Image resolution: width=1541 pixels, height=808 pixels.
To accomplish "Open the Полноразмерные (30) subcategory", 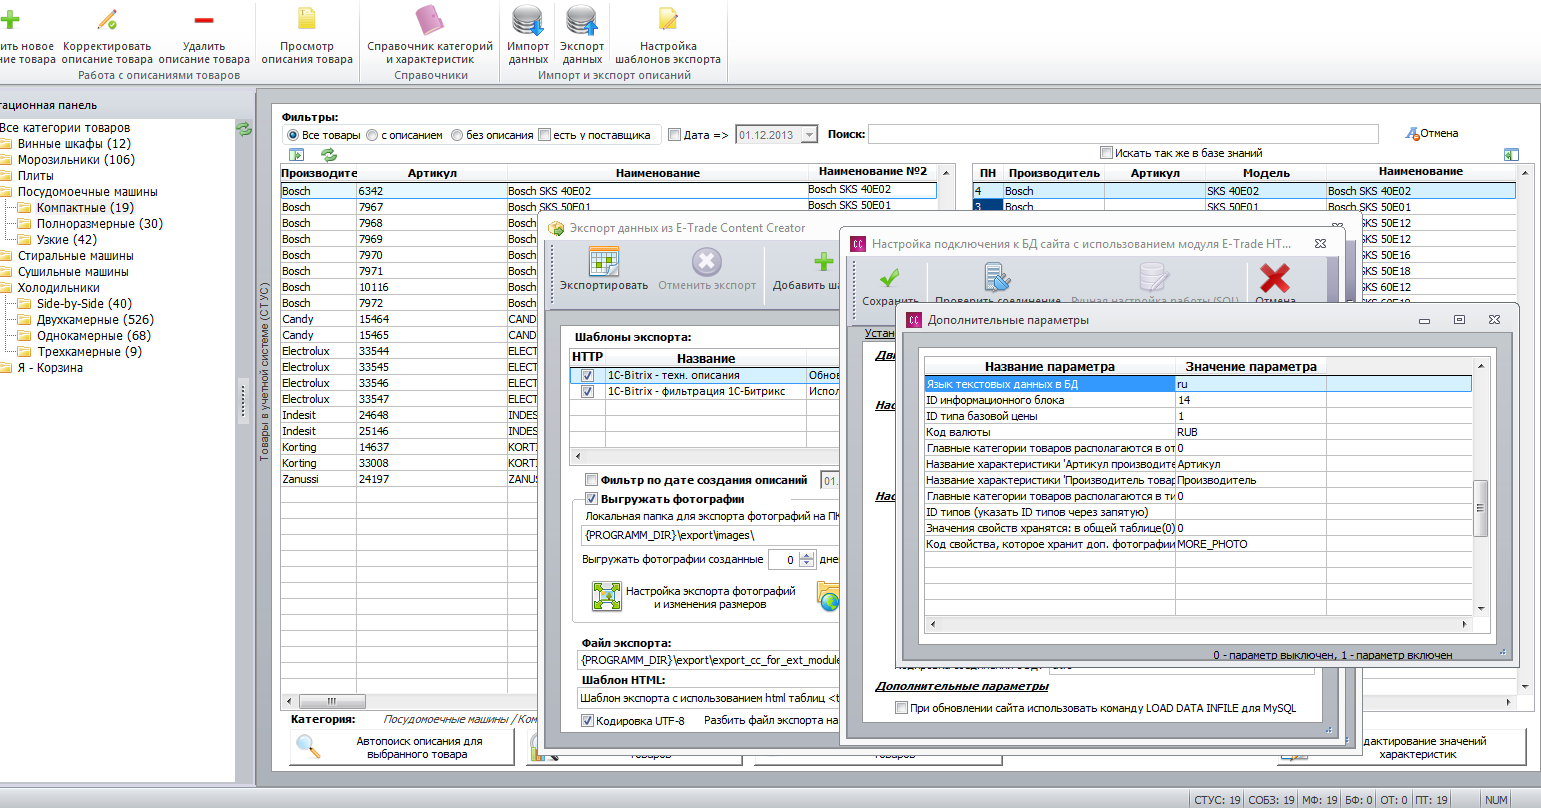I will [x=100, y=224].
